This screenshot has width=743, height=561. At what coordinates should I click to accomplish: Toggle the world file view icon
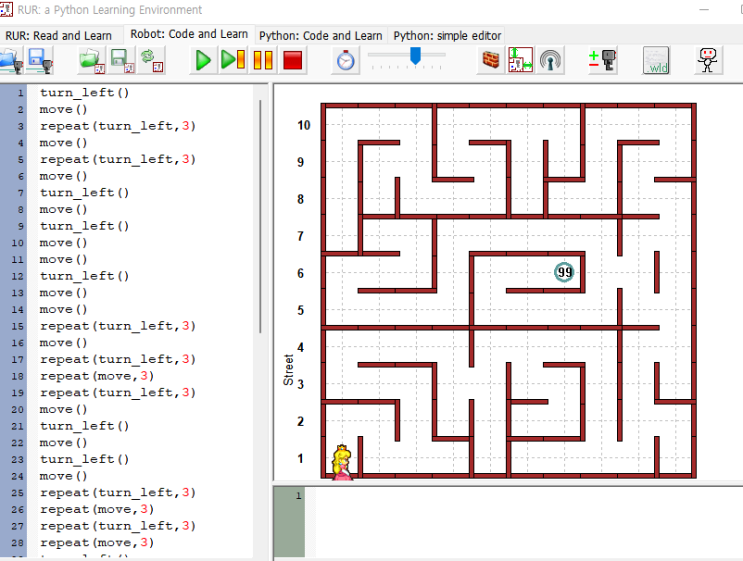(656, 61)
